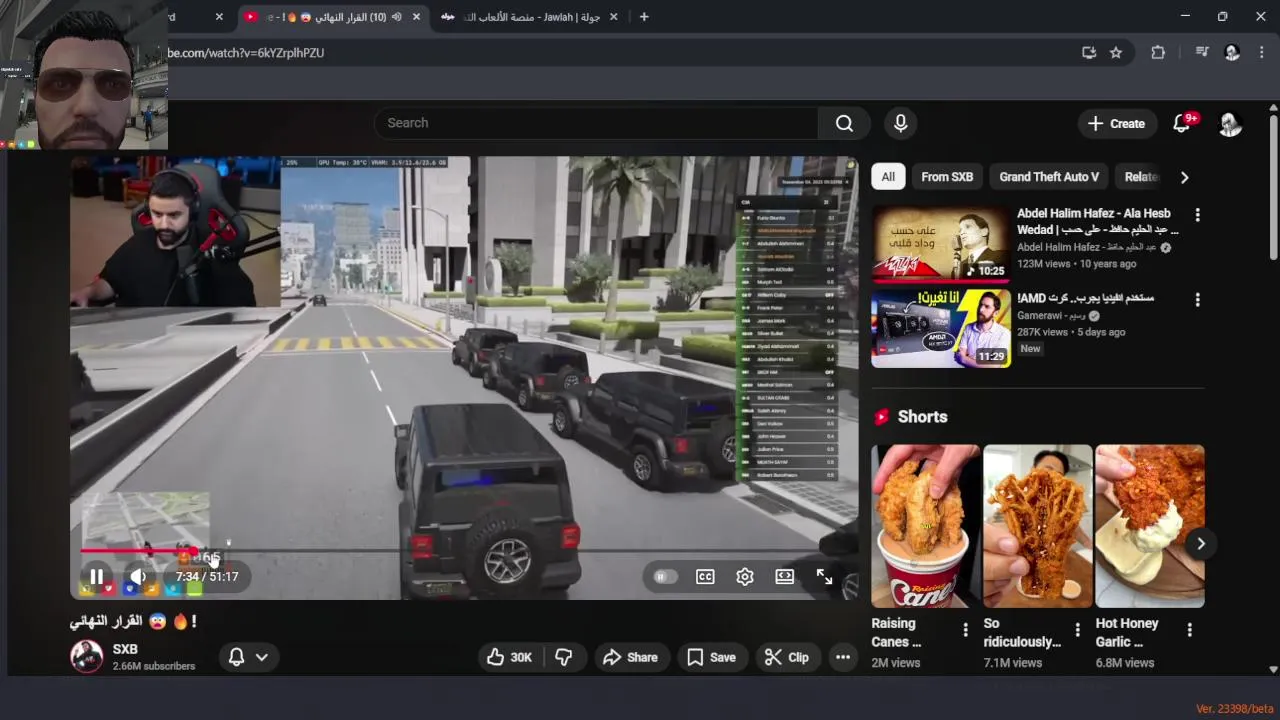This screenshot has height=720, width=1280.
Task: Enter fullscreen mode in player
Action: [x=824, y=577]
